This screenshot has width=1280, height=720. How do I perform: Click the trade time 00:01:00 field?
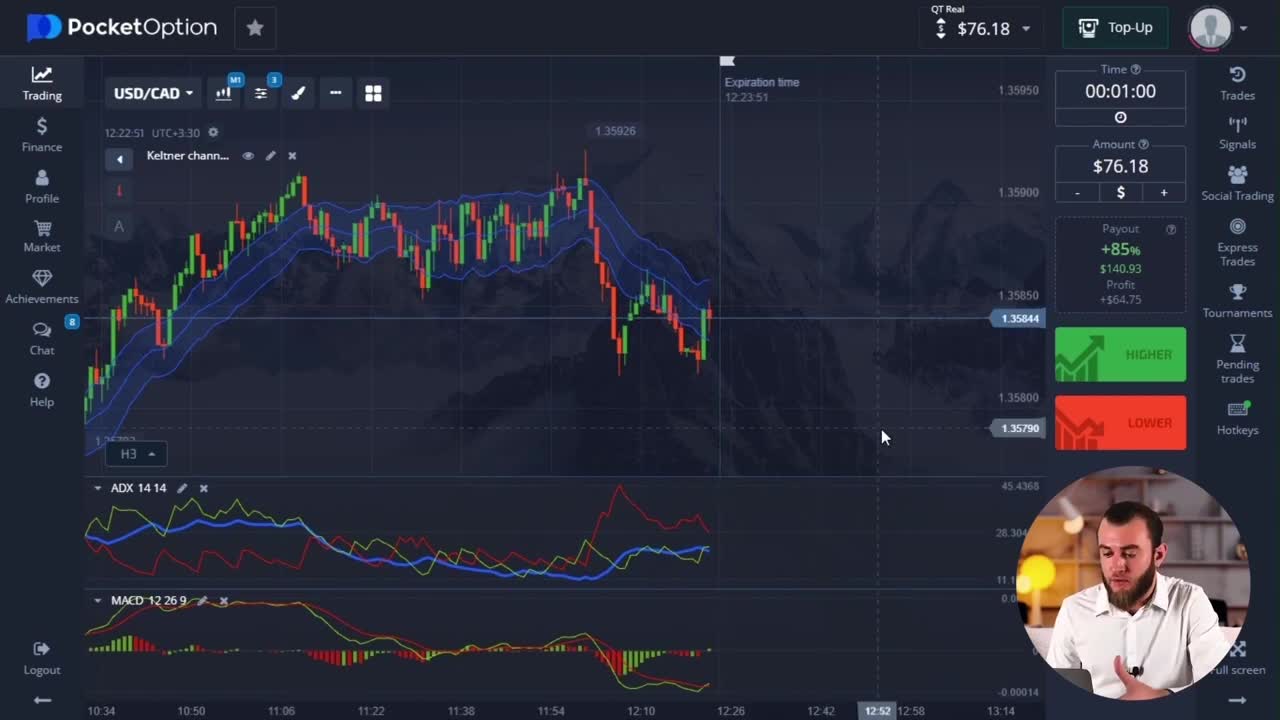pyautogui.click(x=1120, y=91)
